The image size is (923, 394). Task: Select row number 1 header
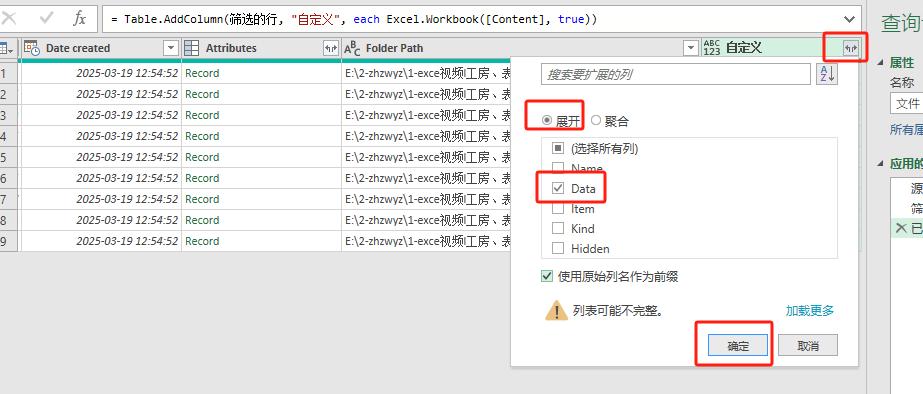click(x=9, y=73)
